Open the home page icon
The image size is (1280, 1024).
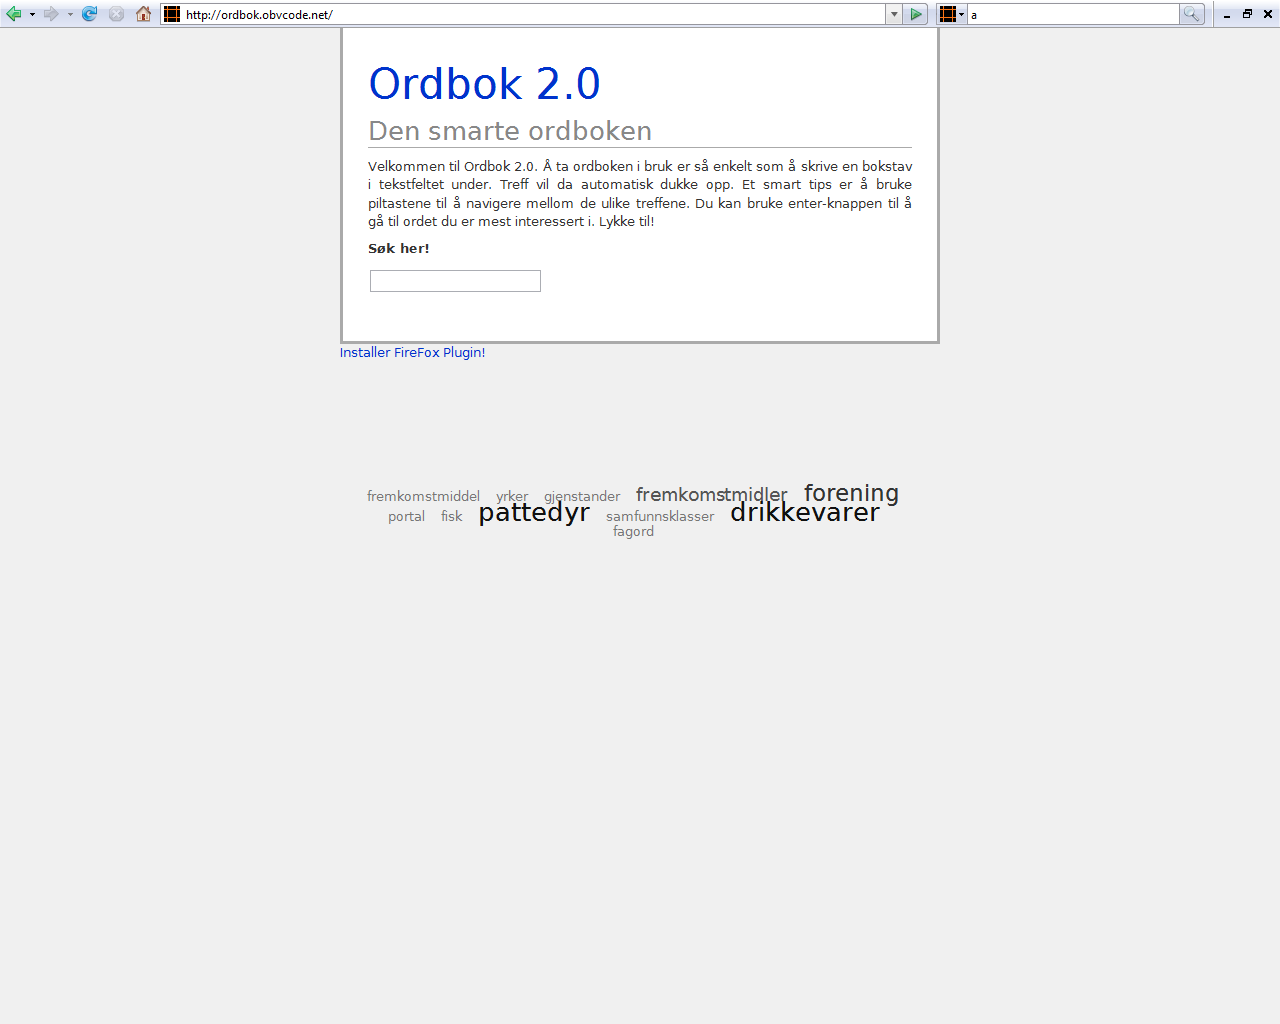(144, 14)
